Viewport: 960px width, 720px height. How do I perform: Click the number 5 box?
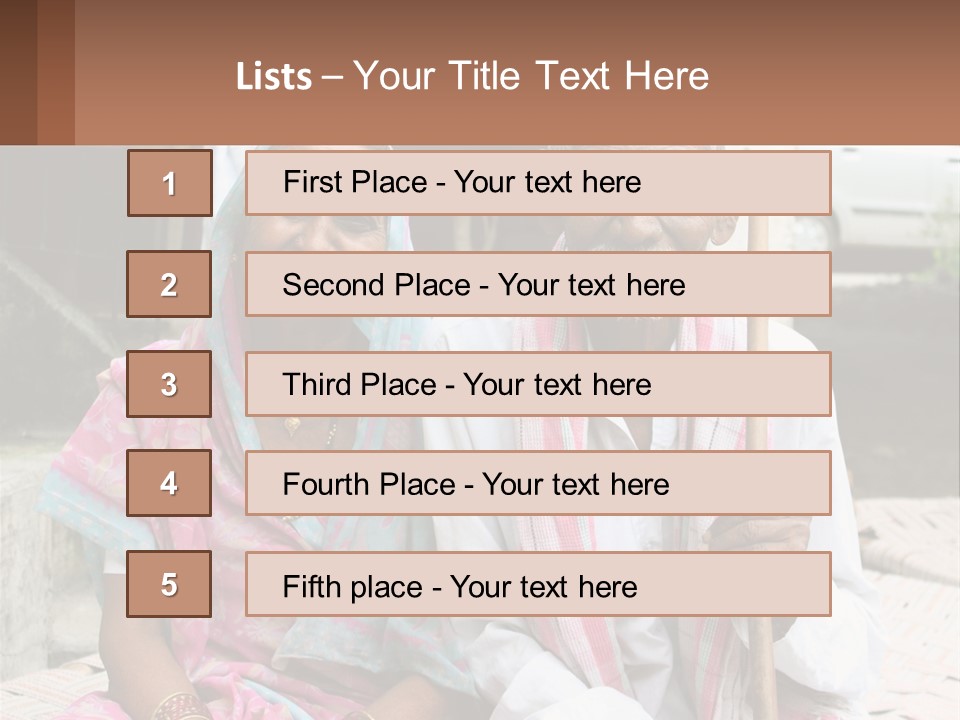[x=169, y=584]
